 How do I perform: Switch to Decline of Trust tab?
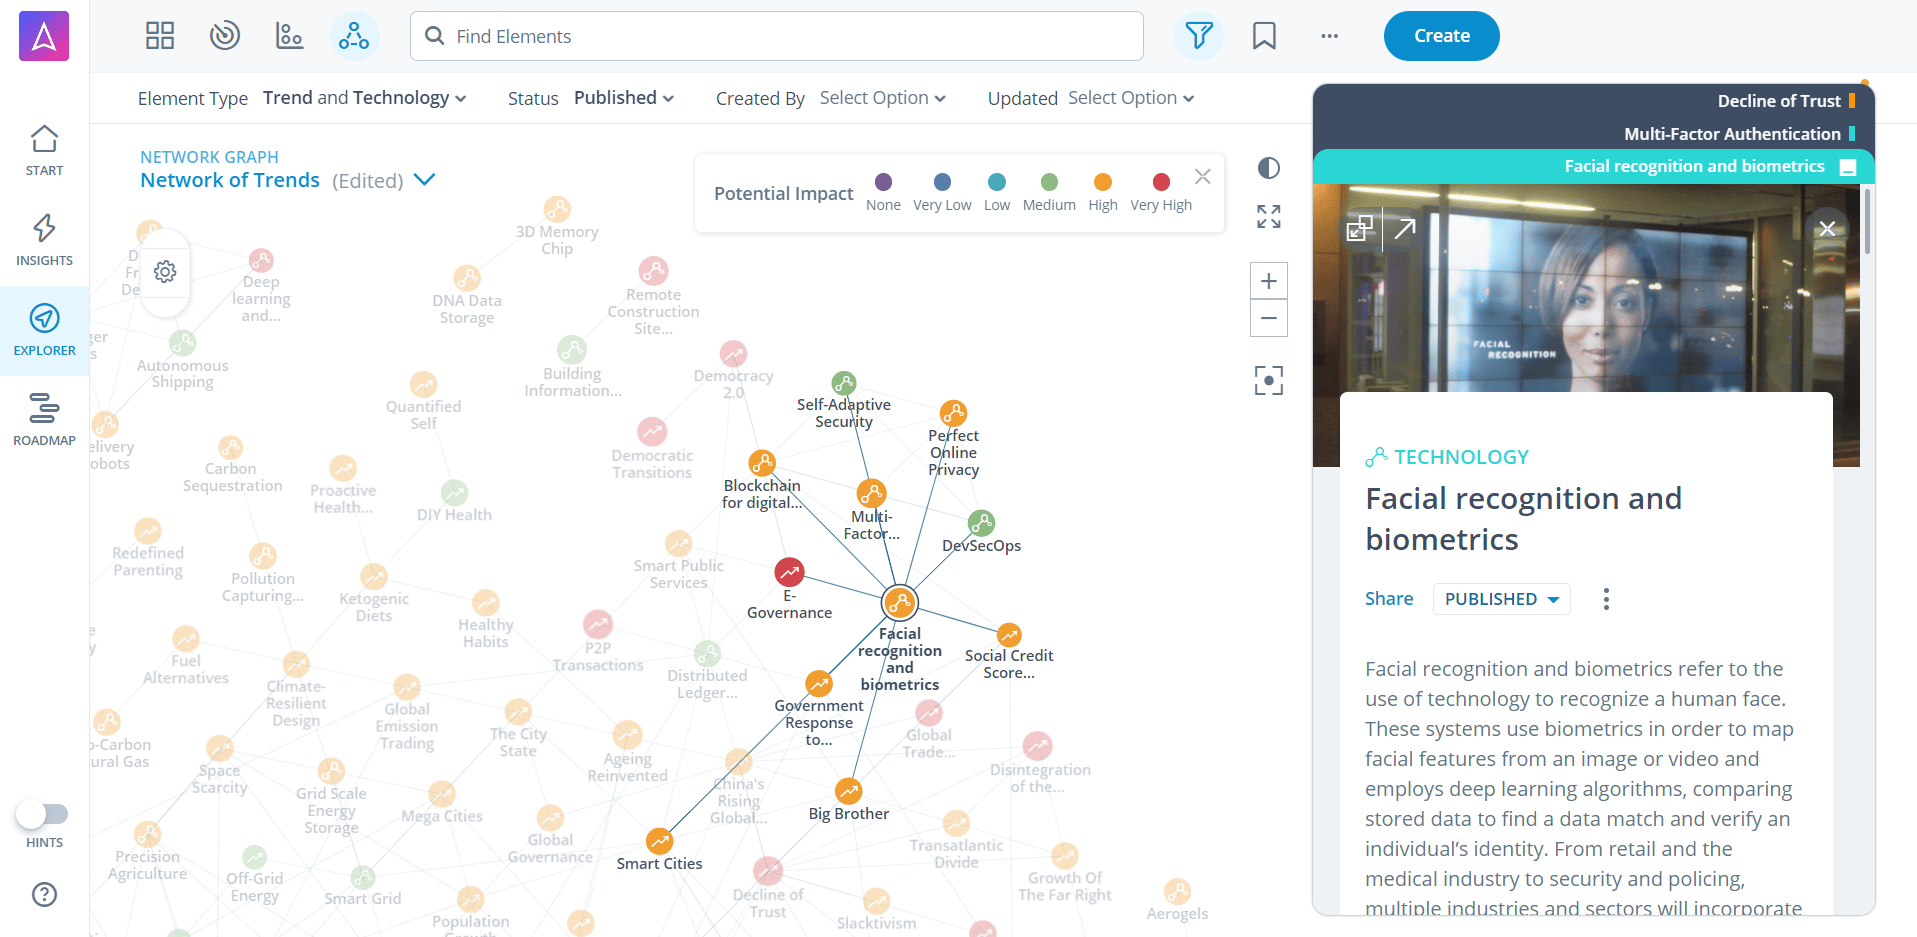pos(1779,101)
